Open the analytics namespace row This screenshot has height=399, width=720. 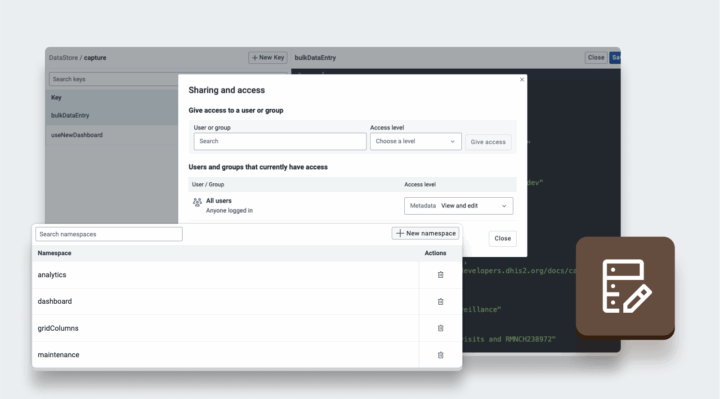(225, 275)
